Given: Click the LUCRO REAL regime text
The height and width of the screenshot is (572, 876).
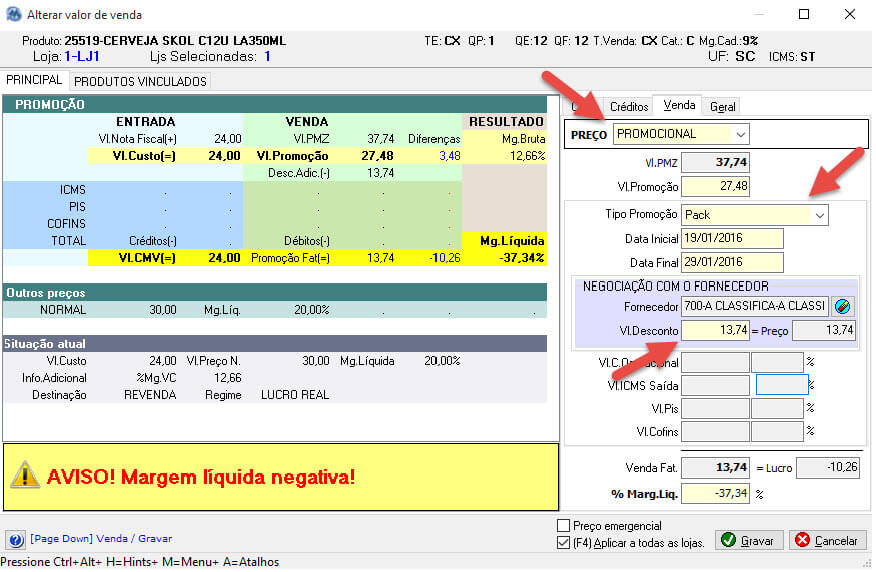Looking at the screenshot, I should 295,395.
